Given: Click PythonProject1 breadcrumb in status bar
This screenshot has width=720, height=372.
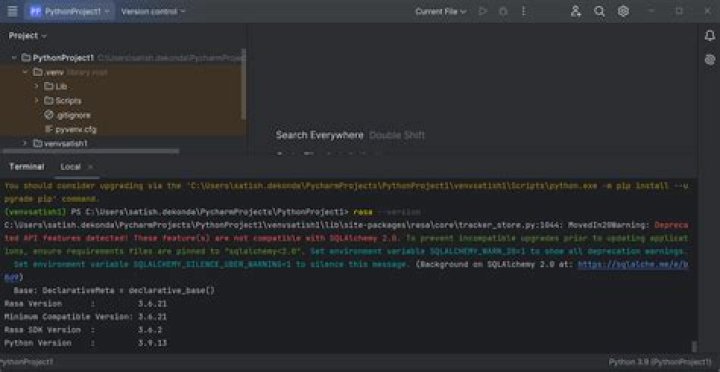Looking at the screenshot, I should tap(27, 362).
